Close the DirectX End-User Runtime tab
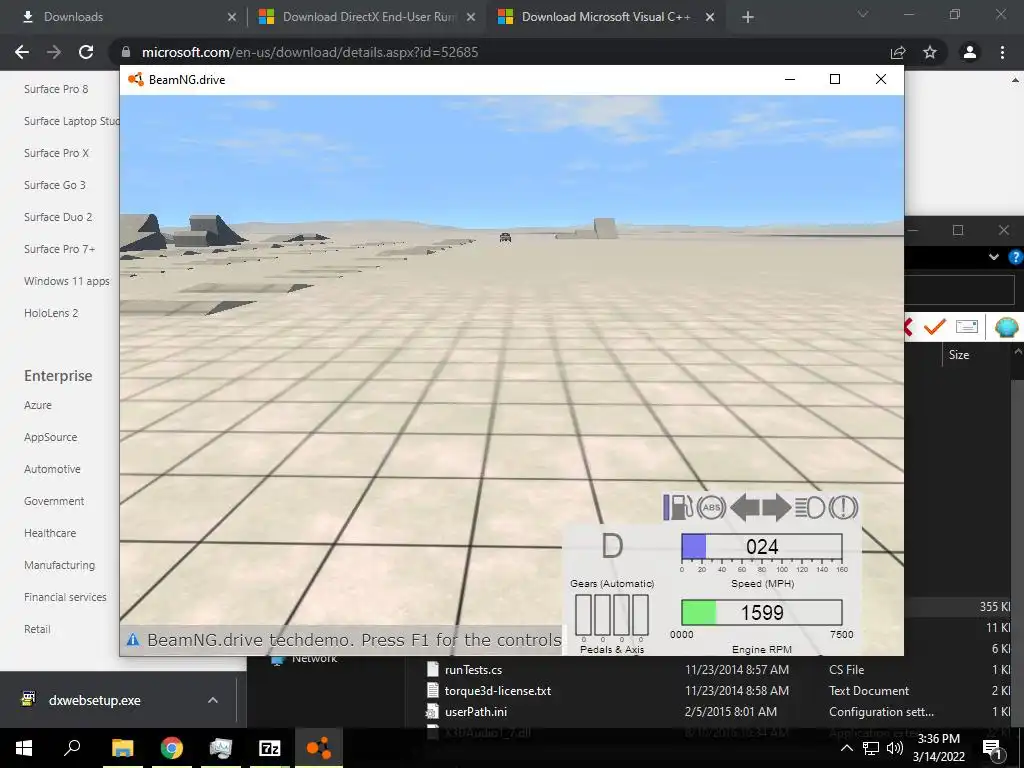Viewport: 1024px width, 768px height. click(x=471, y=17)
